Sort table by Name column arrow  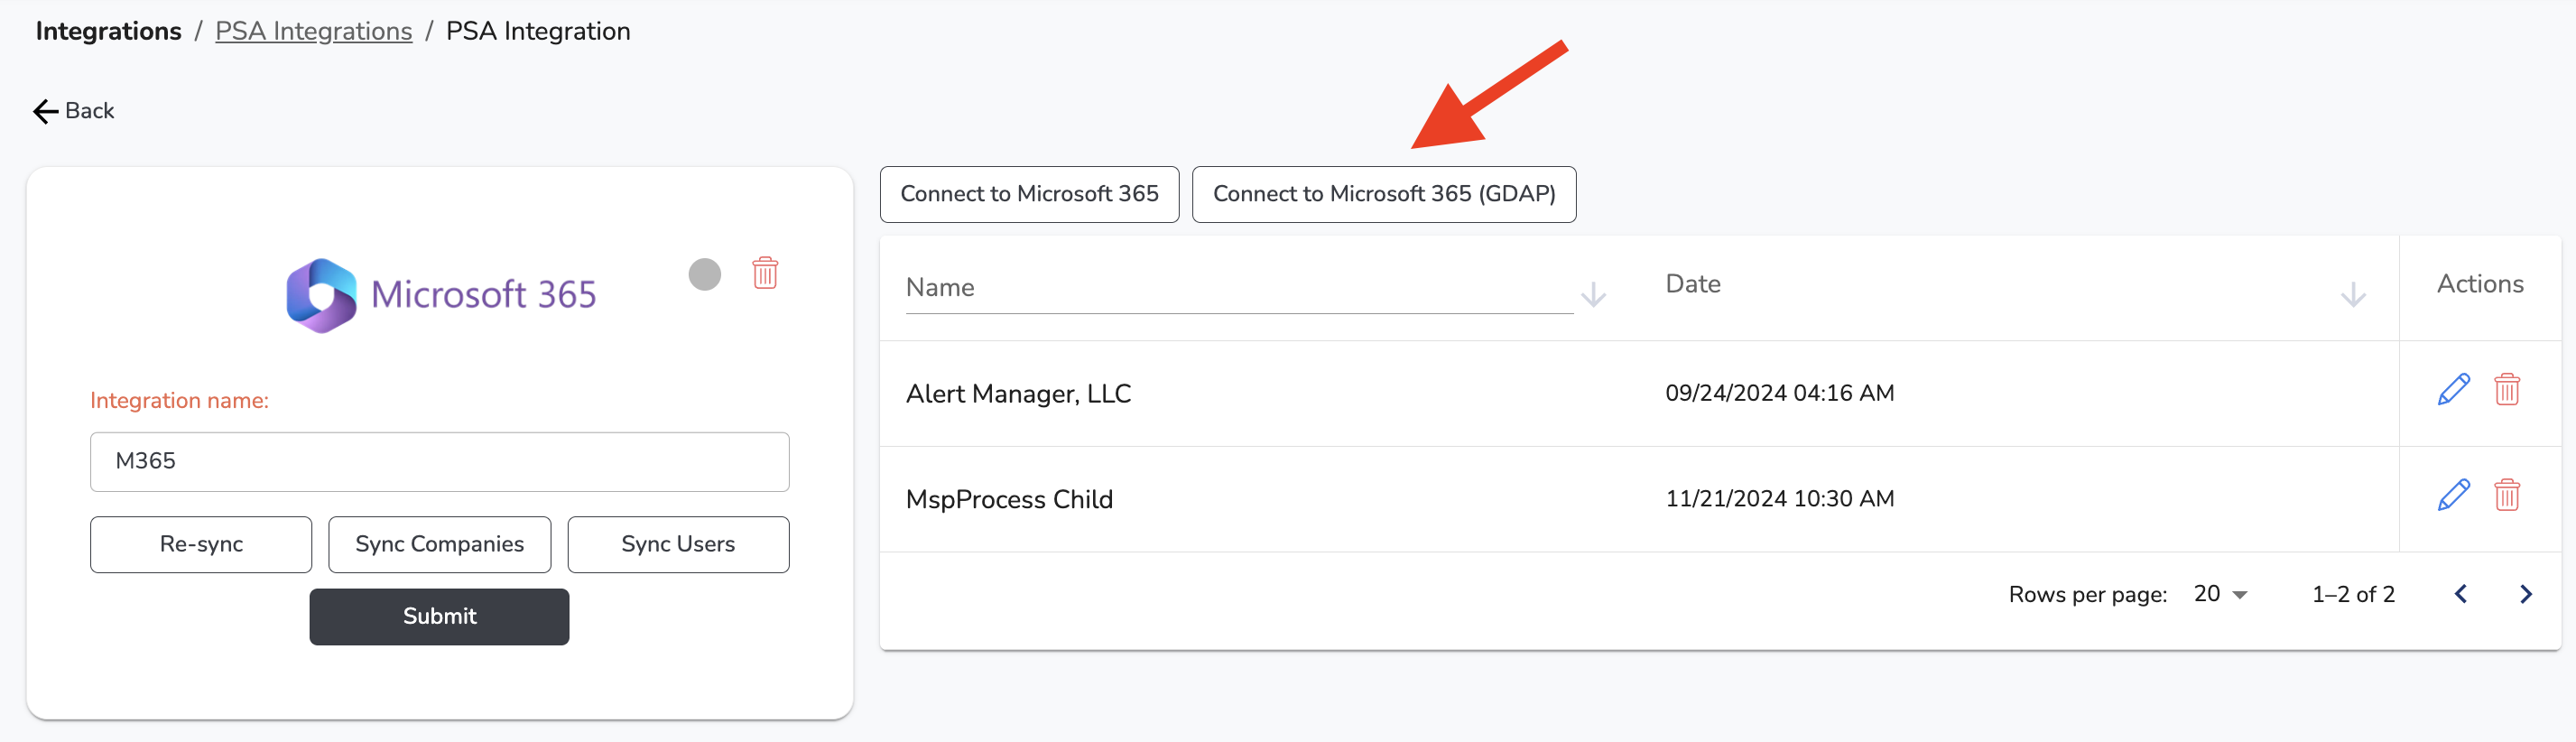tap(1593, 294)
